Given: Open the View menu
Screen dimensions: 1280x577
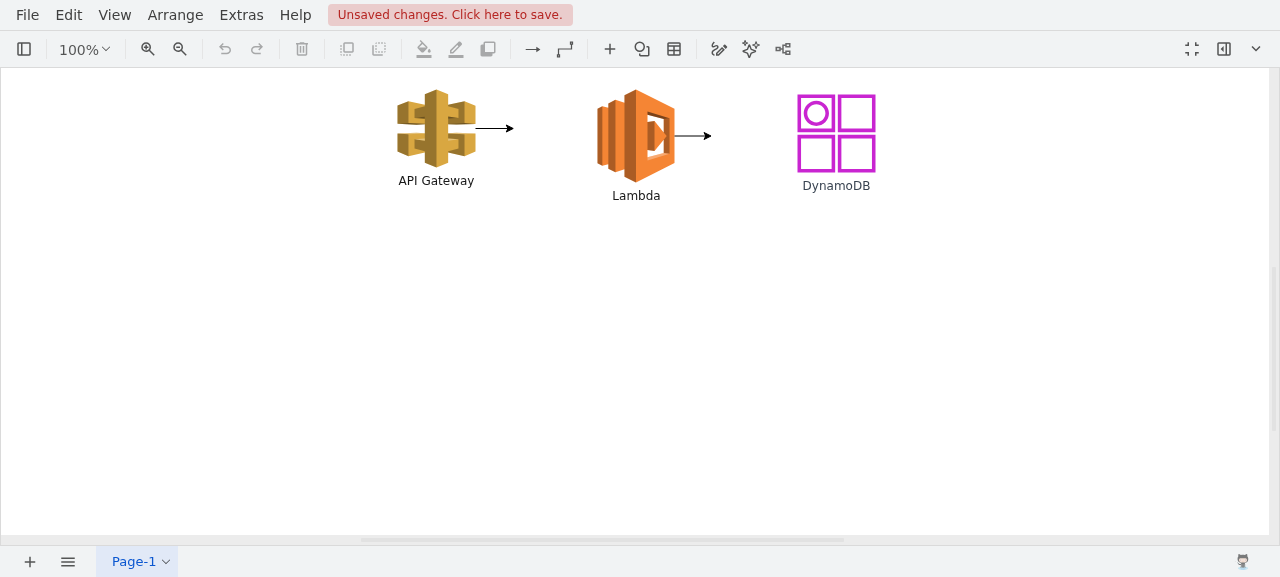Looking at the screenshot, I should [x=115, y=15].
